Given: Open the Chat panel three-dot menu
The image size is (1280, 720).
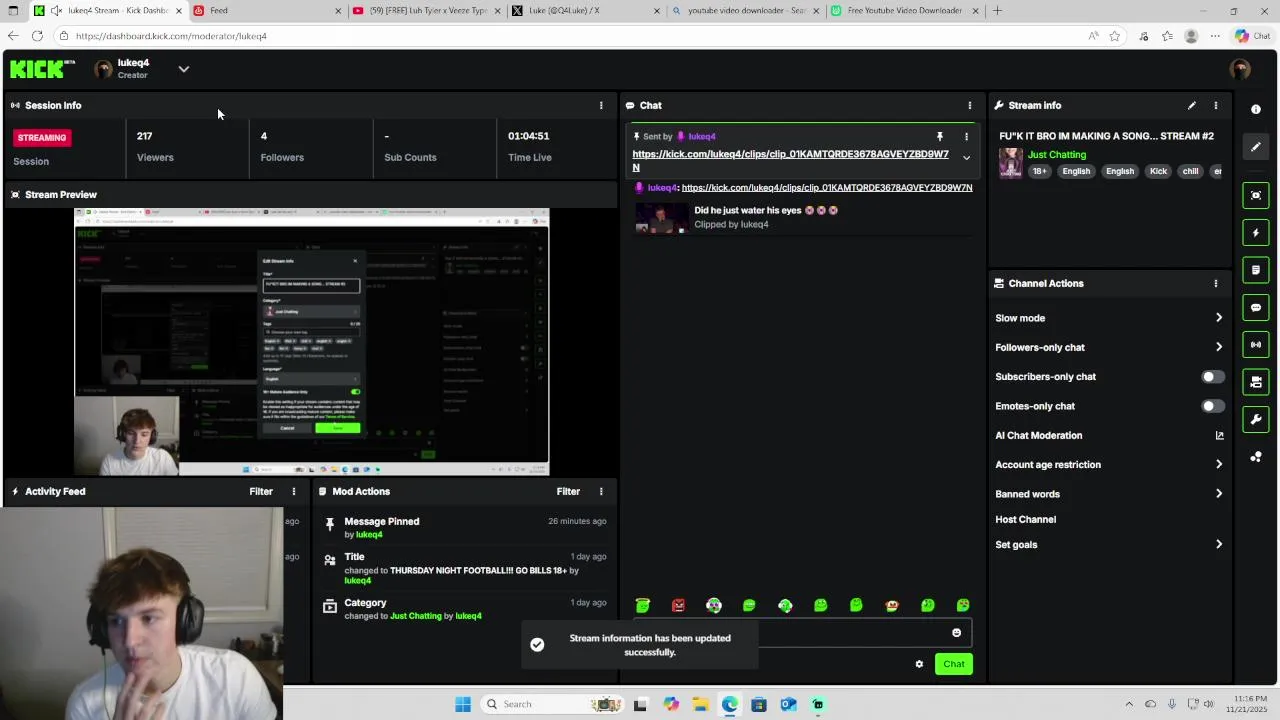Looking at the screenshot, I should [x=969, y=105].
